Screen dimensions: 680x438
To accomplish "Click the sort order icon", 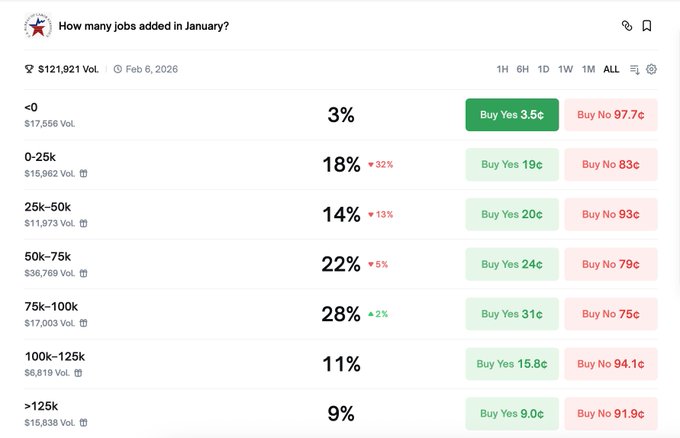I will coord(635,69).
